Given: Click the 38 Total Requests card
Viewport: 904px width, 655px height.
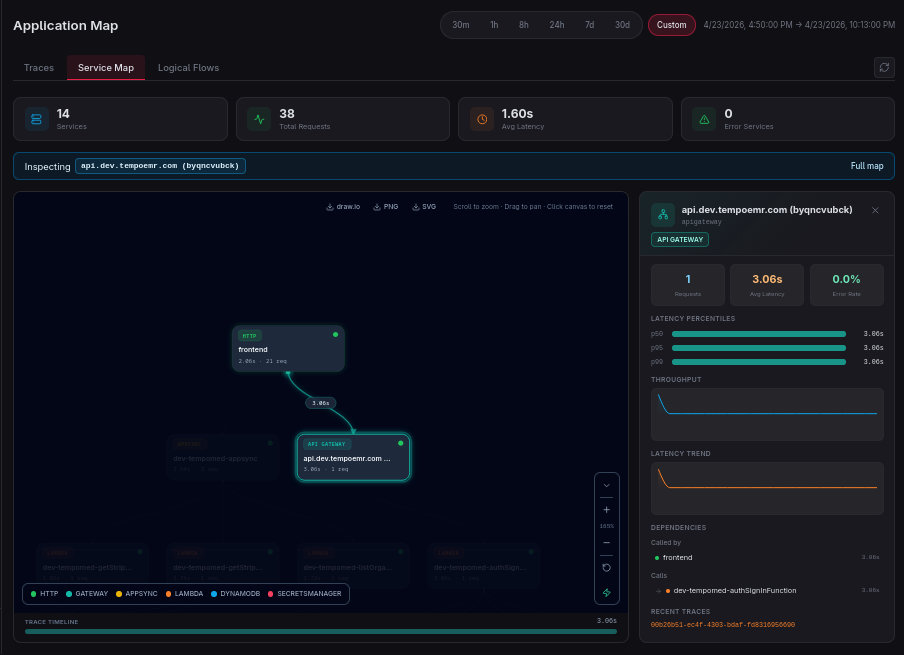Looking at the screenshot, I should (343, 119).
